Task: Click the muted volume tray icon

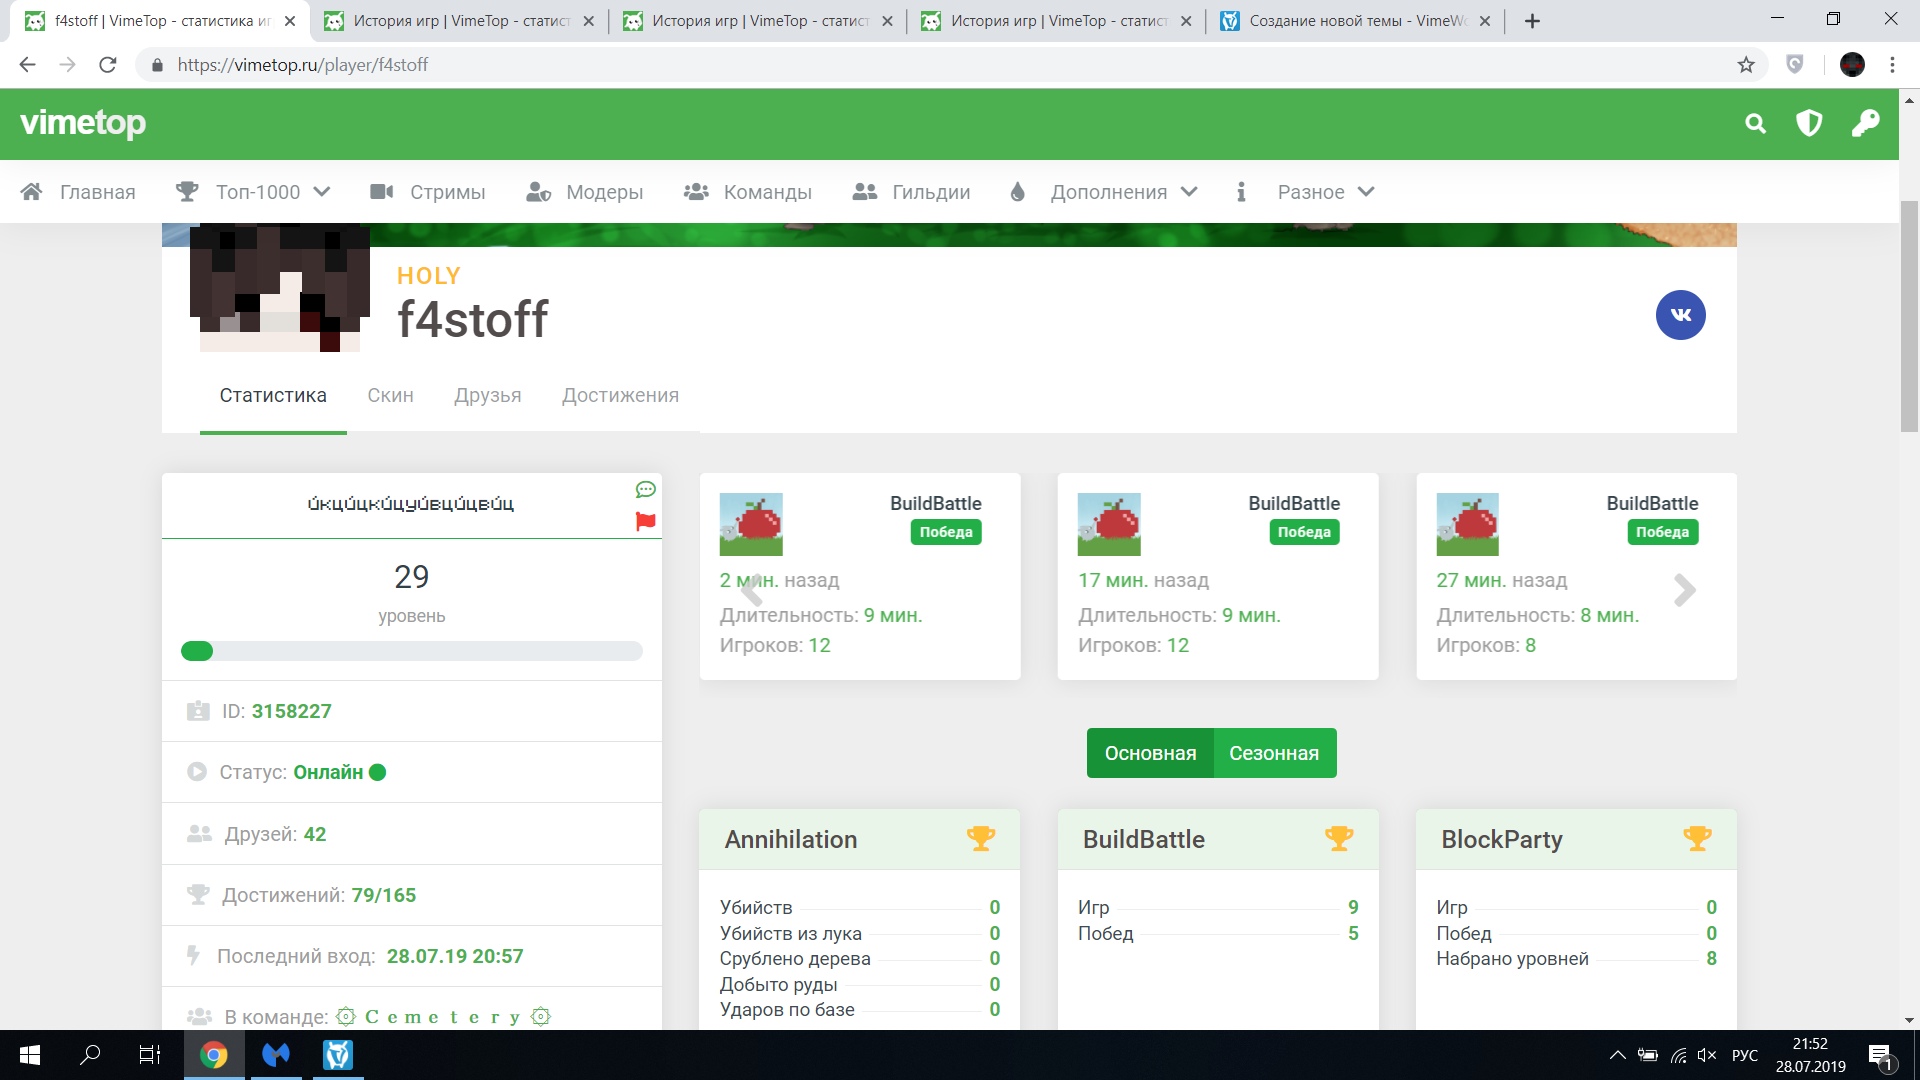Action: point(1707,1055)
